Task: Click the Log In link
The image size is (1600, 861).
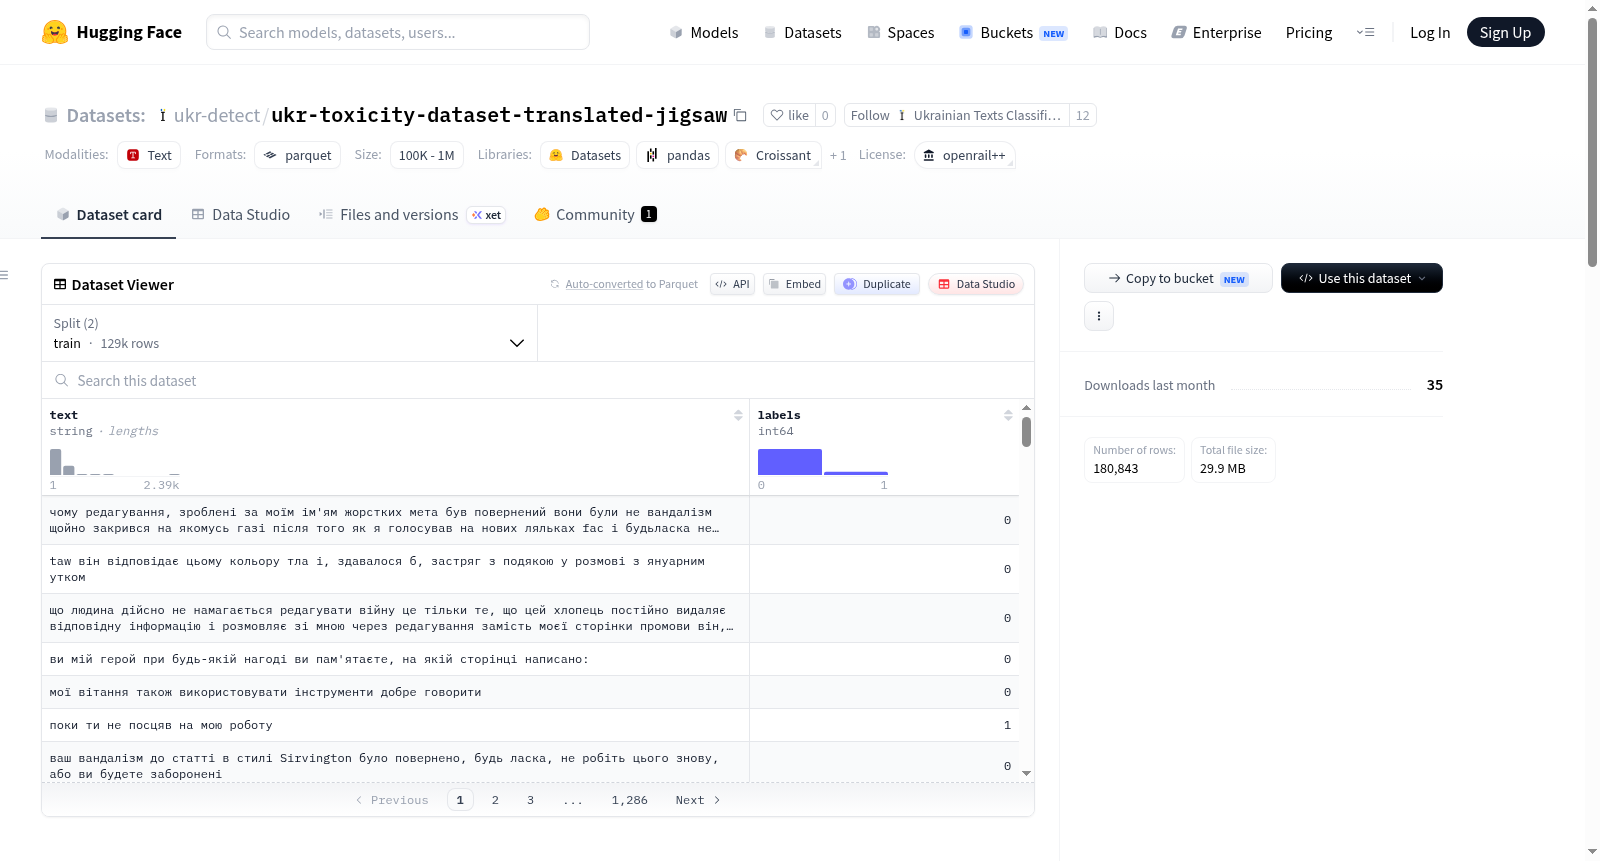Action: [x=1430, y=32]
